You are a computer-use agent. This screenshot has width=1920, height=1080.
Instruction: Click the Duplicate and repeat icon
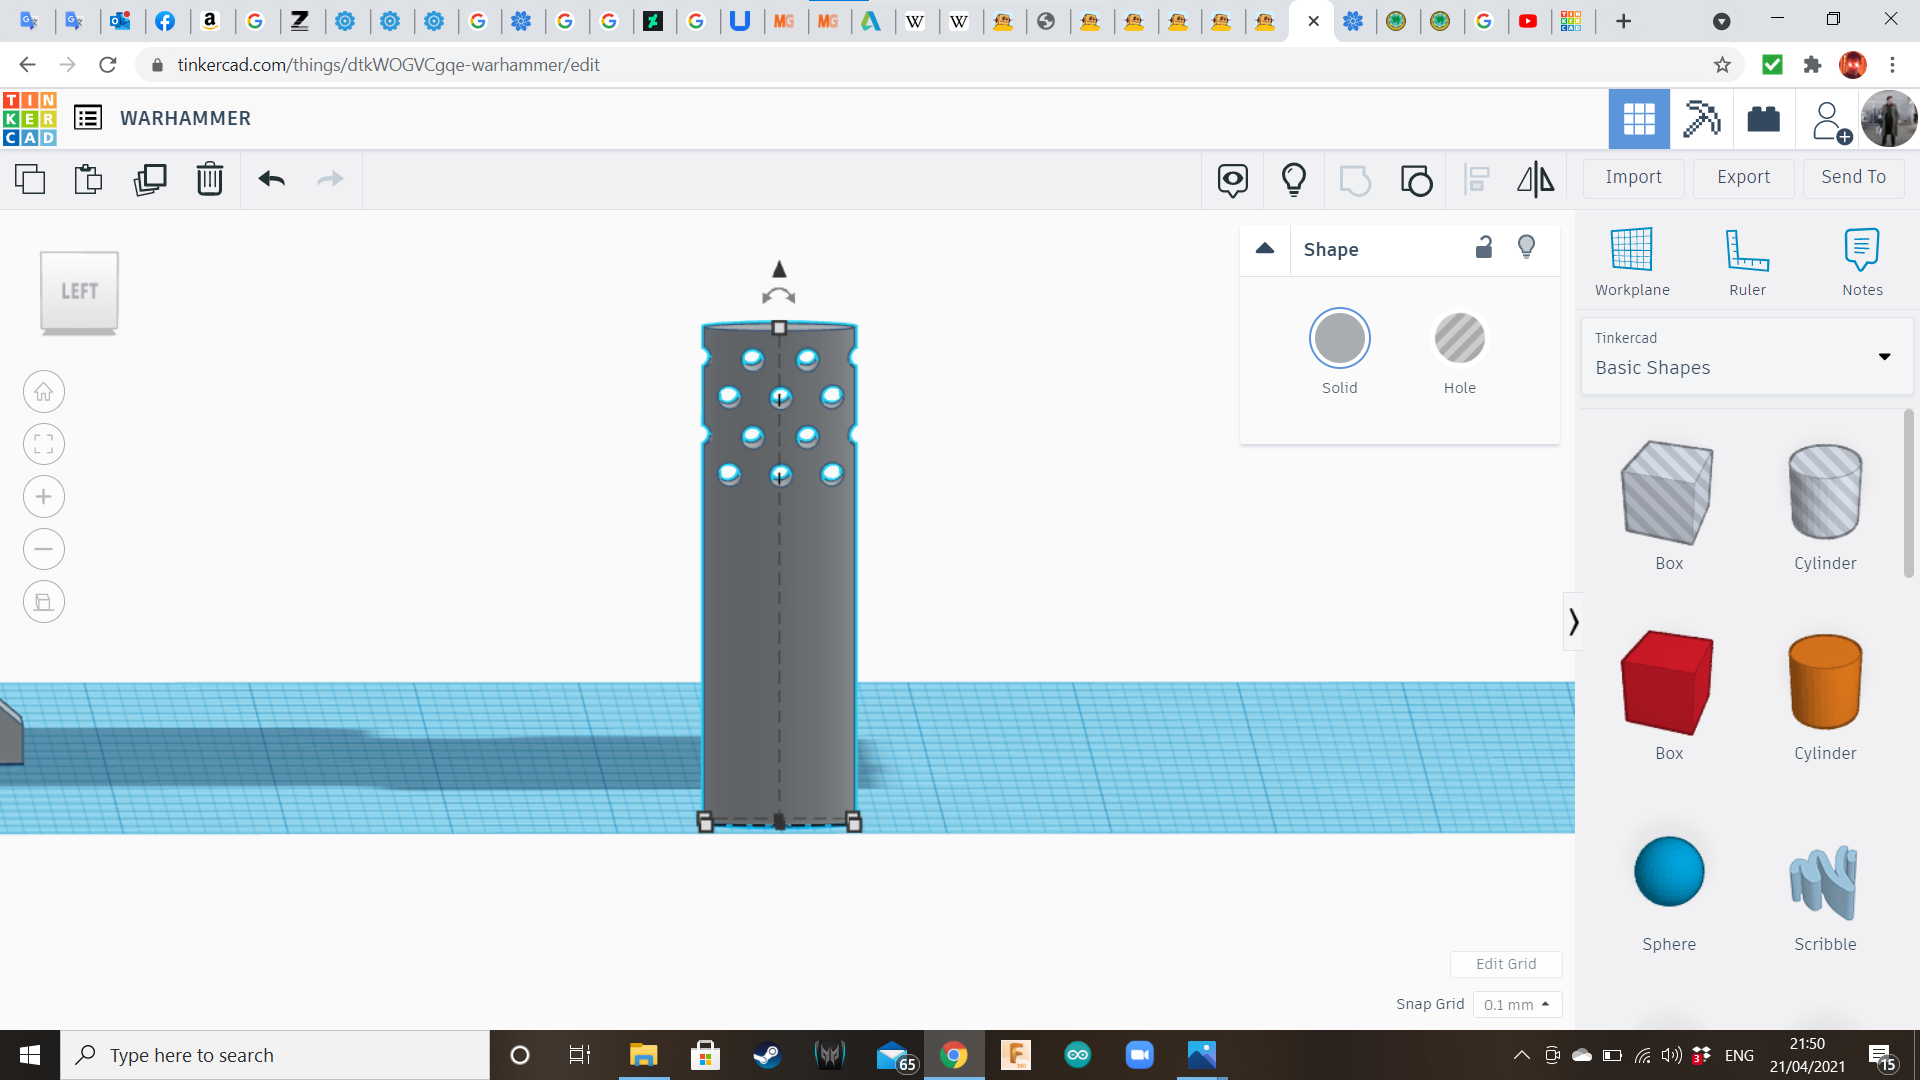coord(150,179)
